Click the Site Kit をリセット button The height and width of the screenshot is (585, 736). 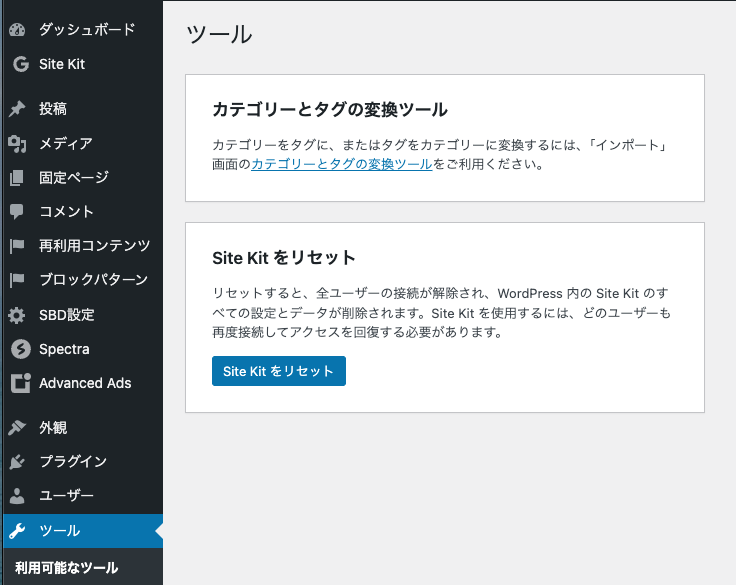coord(279,371)
